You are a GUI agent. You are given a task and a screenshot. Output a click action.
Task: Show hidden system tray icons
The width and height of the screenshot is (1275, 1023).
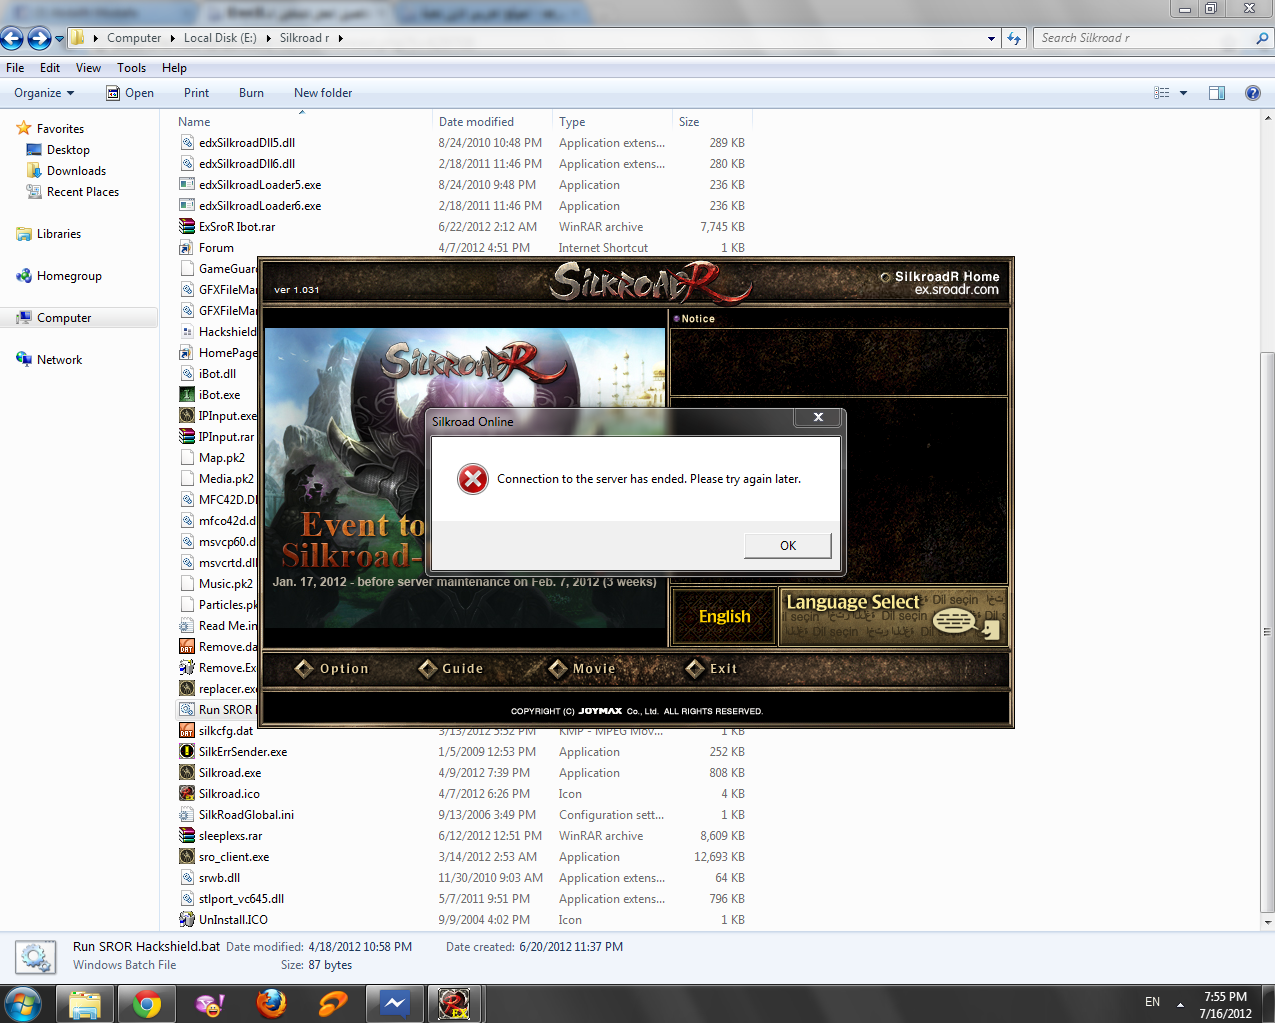[1181, 1003]
